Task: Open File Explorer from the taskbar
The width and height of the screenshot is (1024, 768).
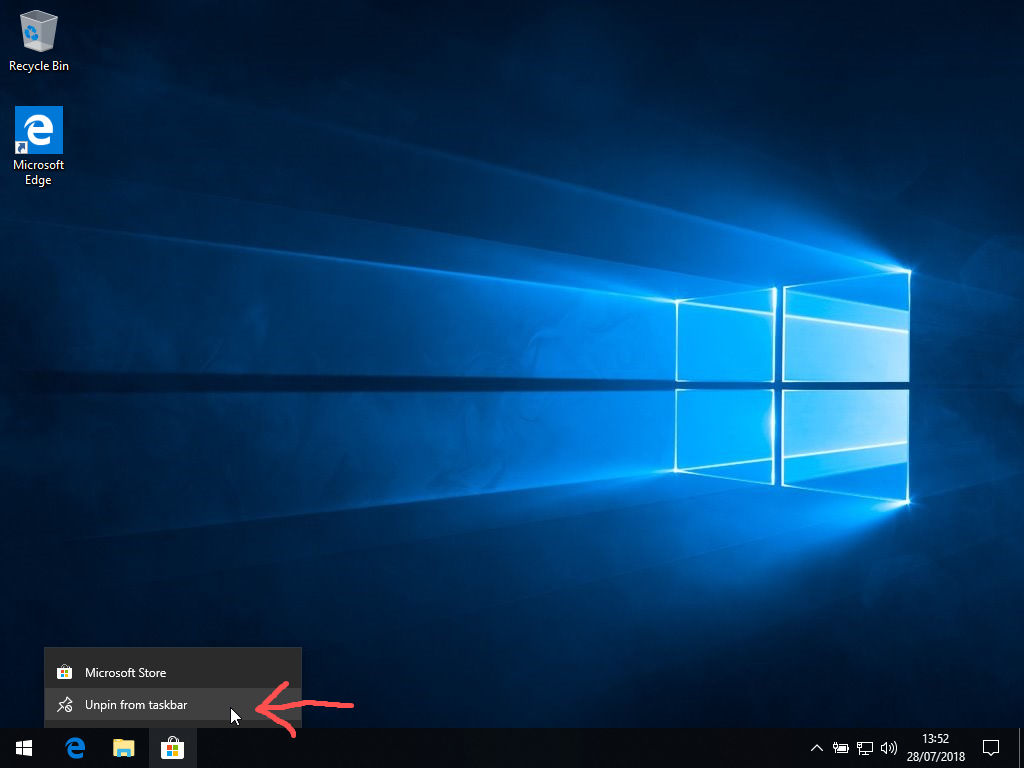Action: pyautogui.click(x=123, y=748)
